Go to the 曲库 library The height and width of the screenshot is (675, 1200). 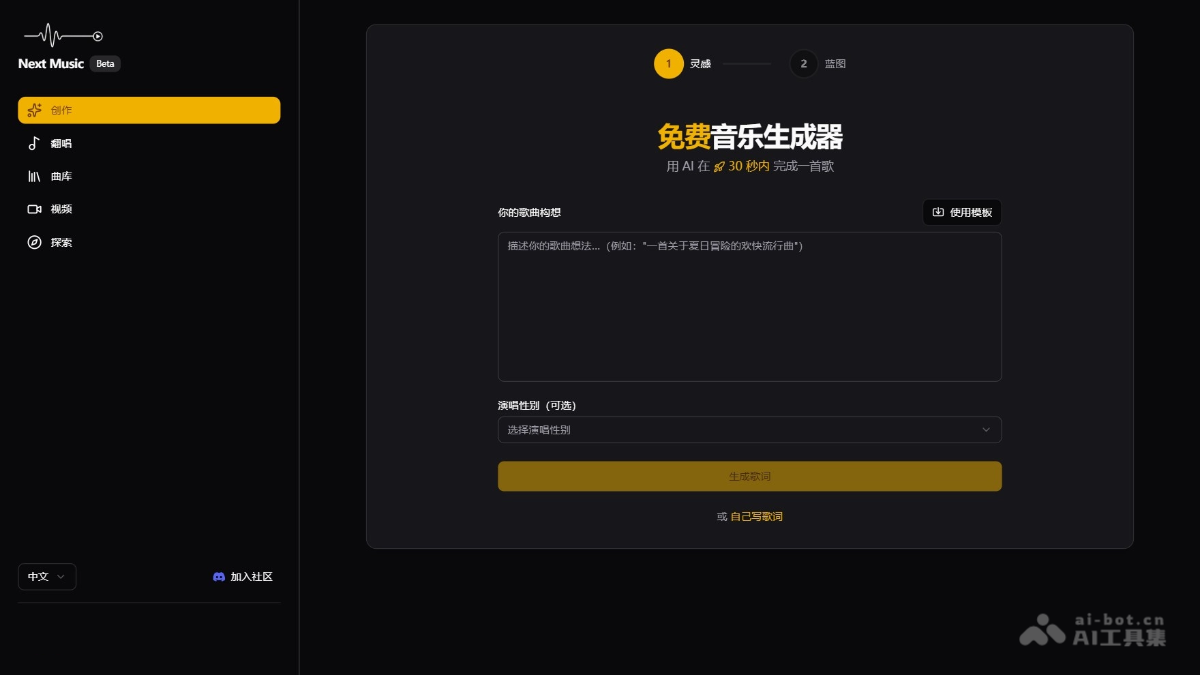(149, 176)
